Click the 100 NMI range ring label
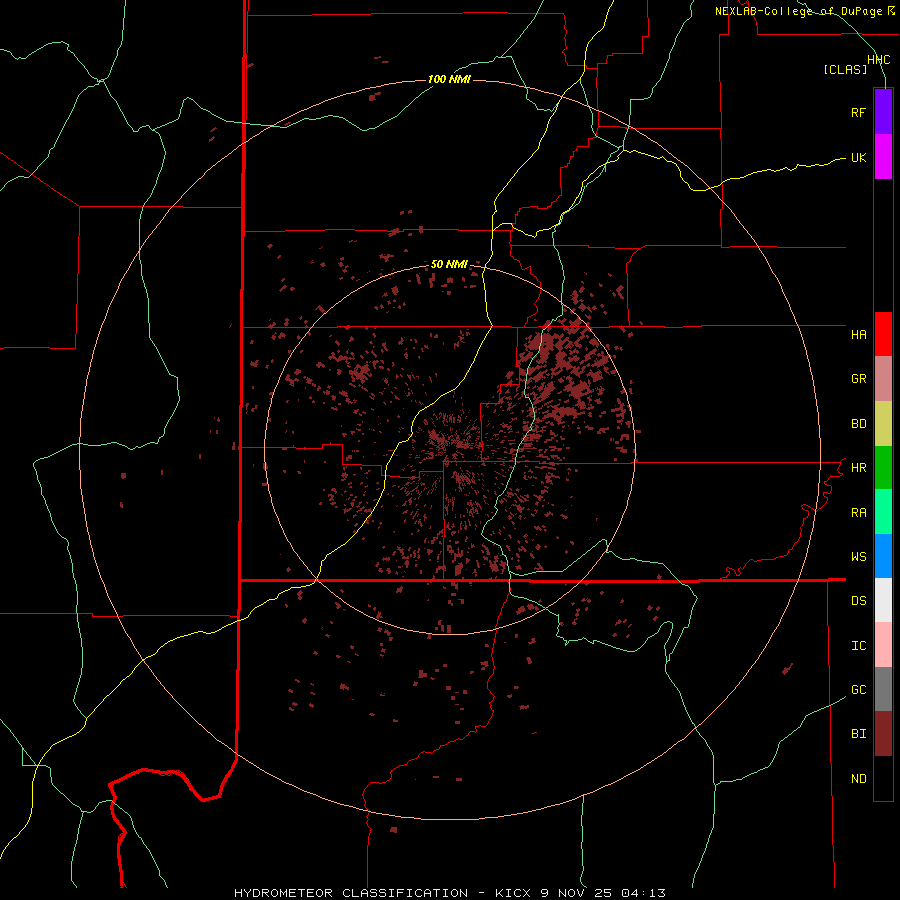900x900 pixels. pyautogui.click(x=449, y=79)
